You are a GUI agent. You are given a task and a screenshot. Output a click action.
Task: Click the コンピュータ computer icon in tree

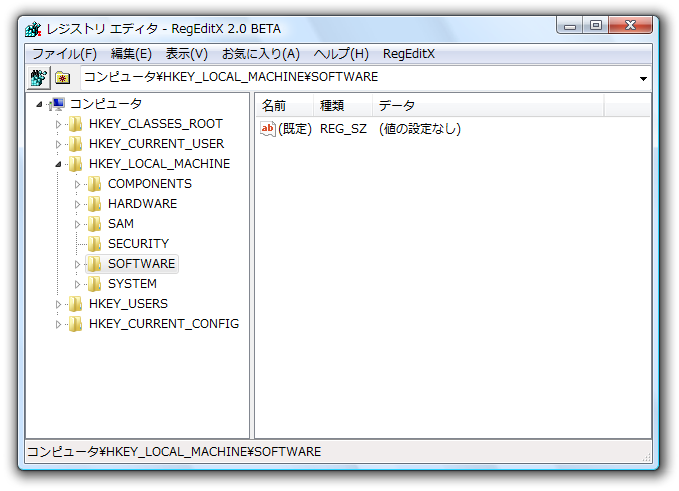pyautogui.click(x=57, y=104)
